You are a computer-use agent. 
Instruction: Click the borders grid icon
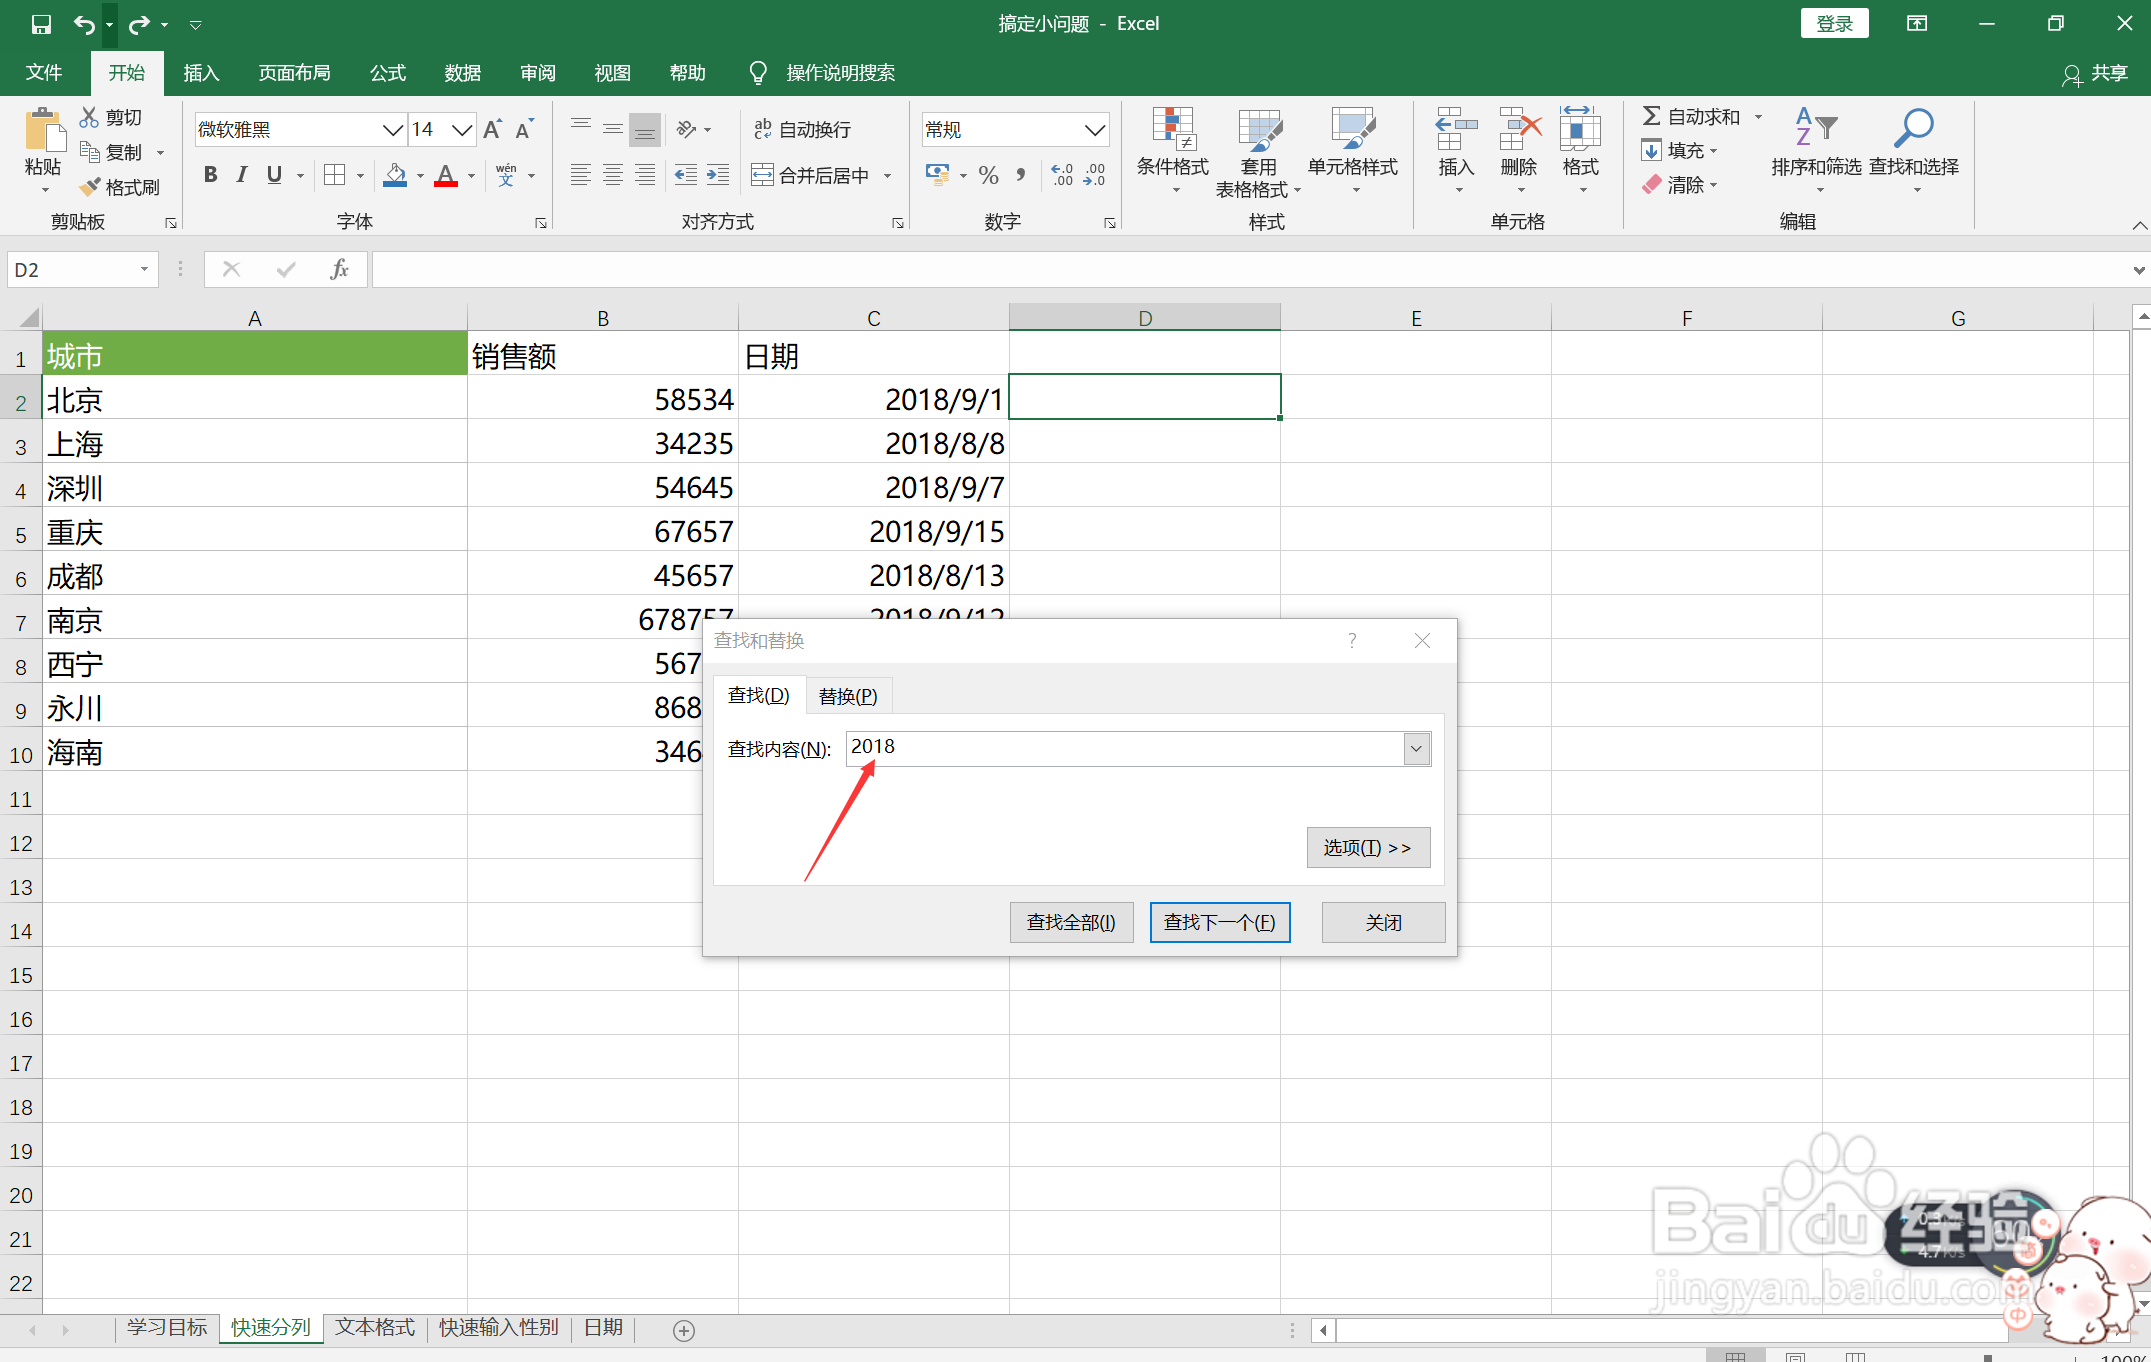[335, 176]
